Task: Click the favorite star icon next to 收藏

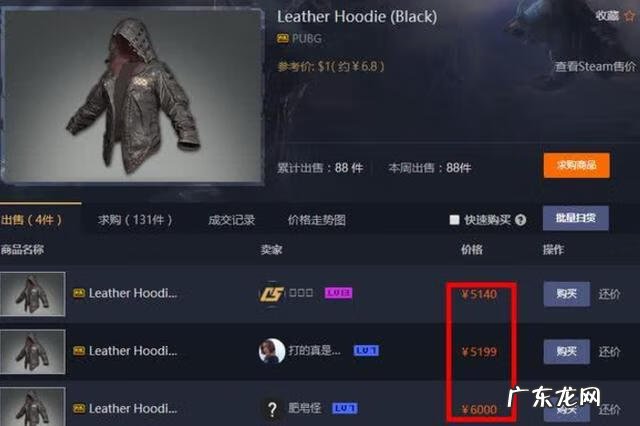Action: tap(630, 16)
